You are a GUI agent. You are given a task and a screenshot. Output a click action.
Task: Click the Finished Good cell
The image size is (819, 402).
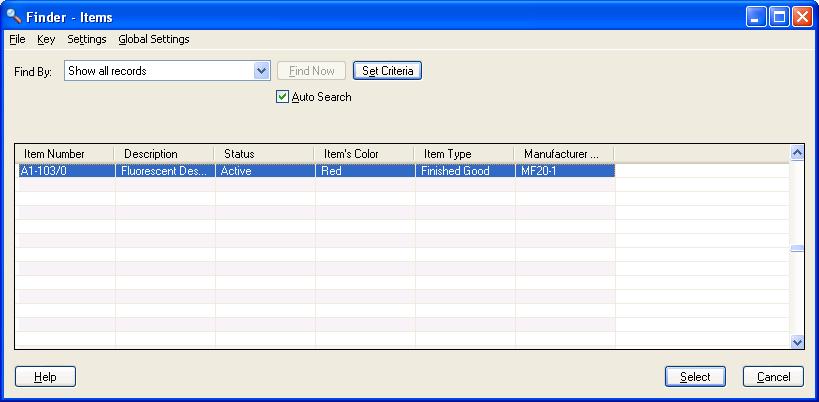465,171
